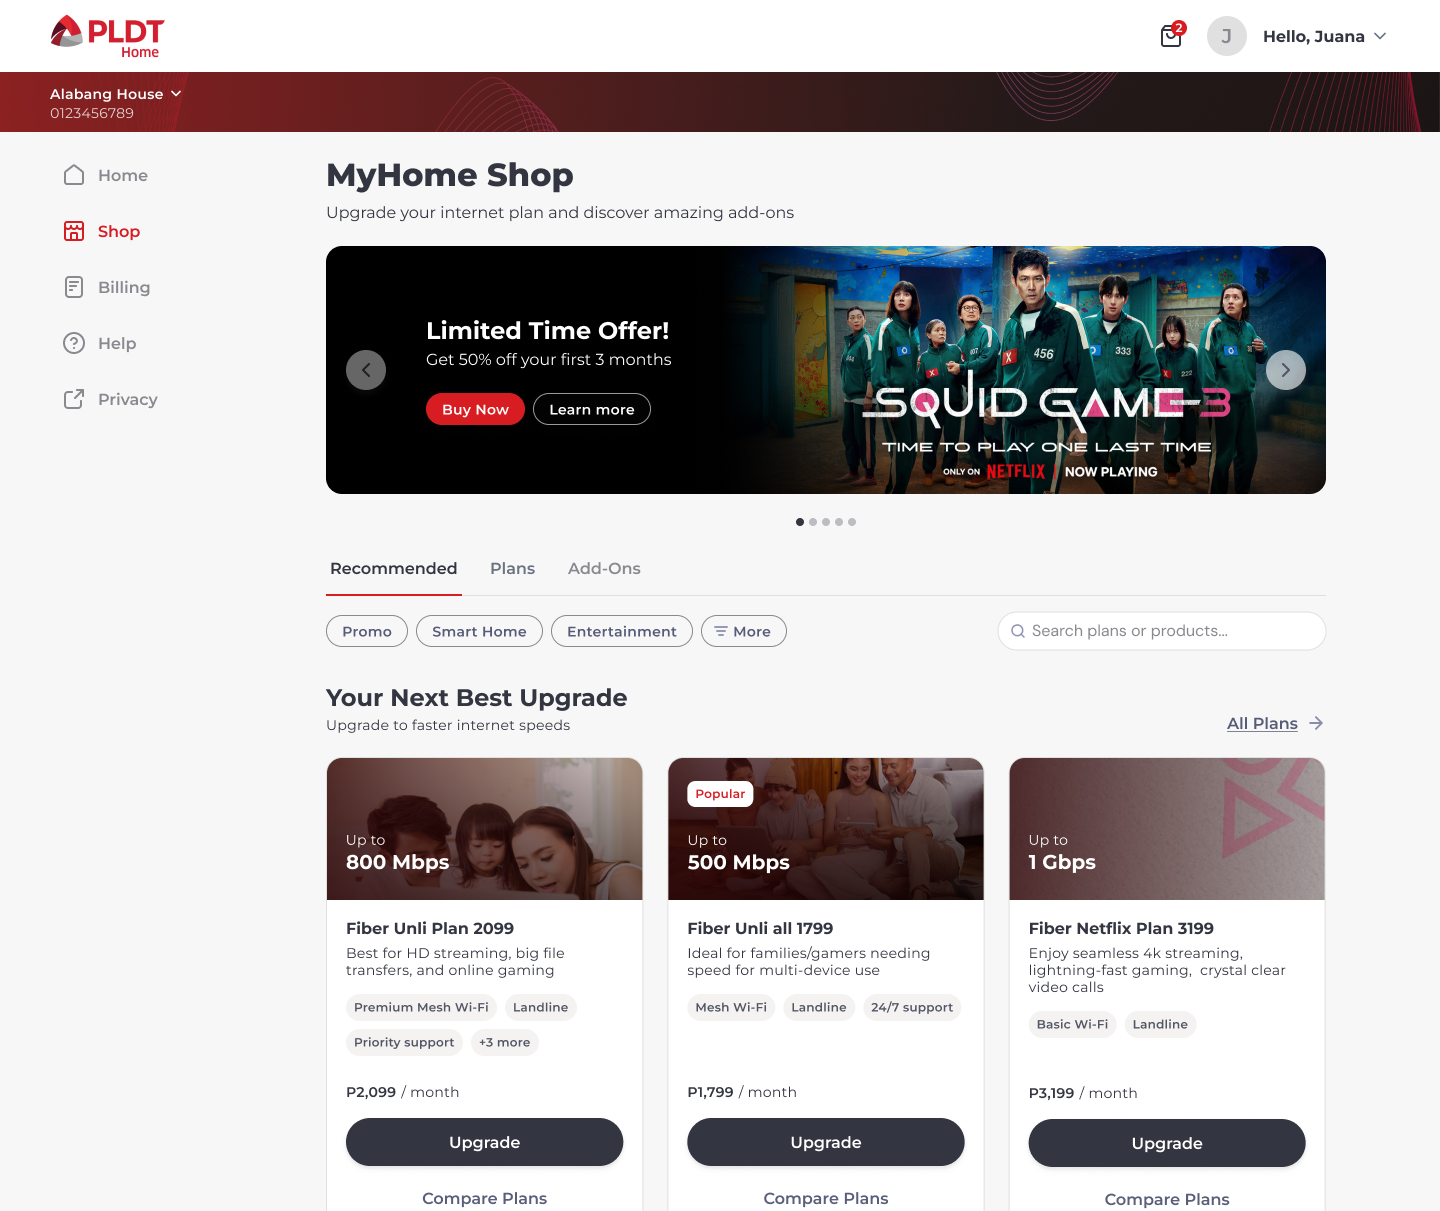
Task: Click the Help question mark icon
Action: tap(74, 343)
